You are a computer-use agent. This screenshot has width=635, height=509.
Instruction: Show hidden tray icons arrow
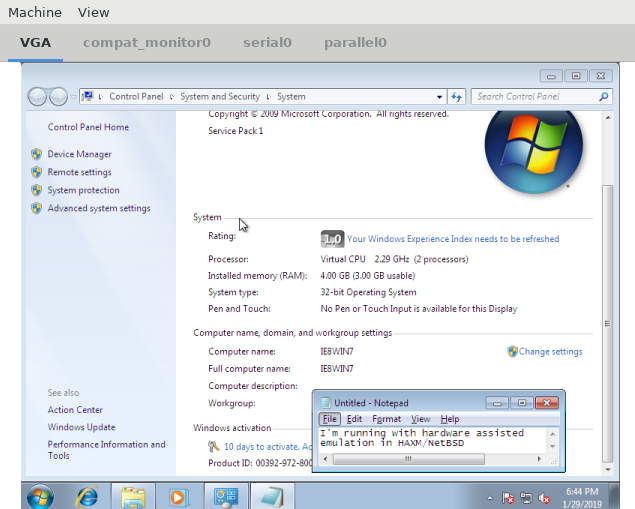490,498
